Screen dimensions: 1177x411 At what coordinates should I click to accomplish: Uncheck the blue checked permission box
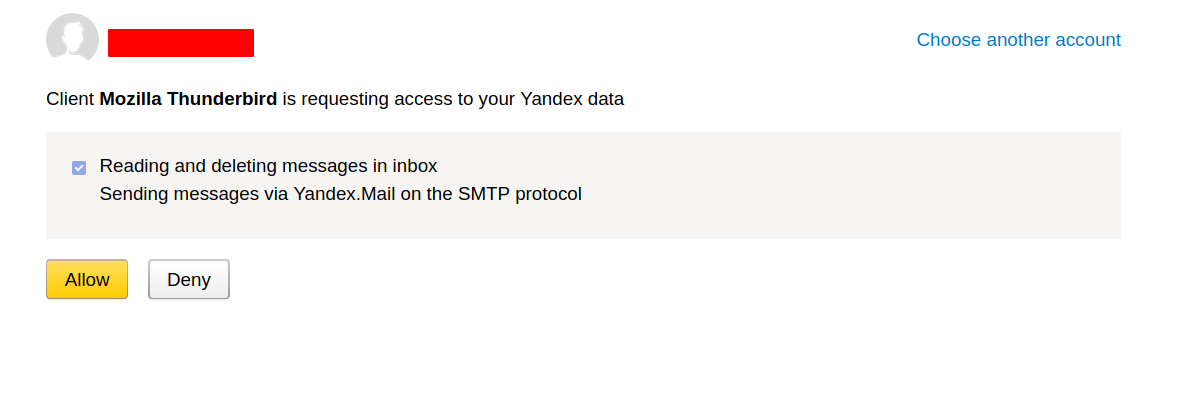[x=79, y=168]
